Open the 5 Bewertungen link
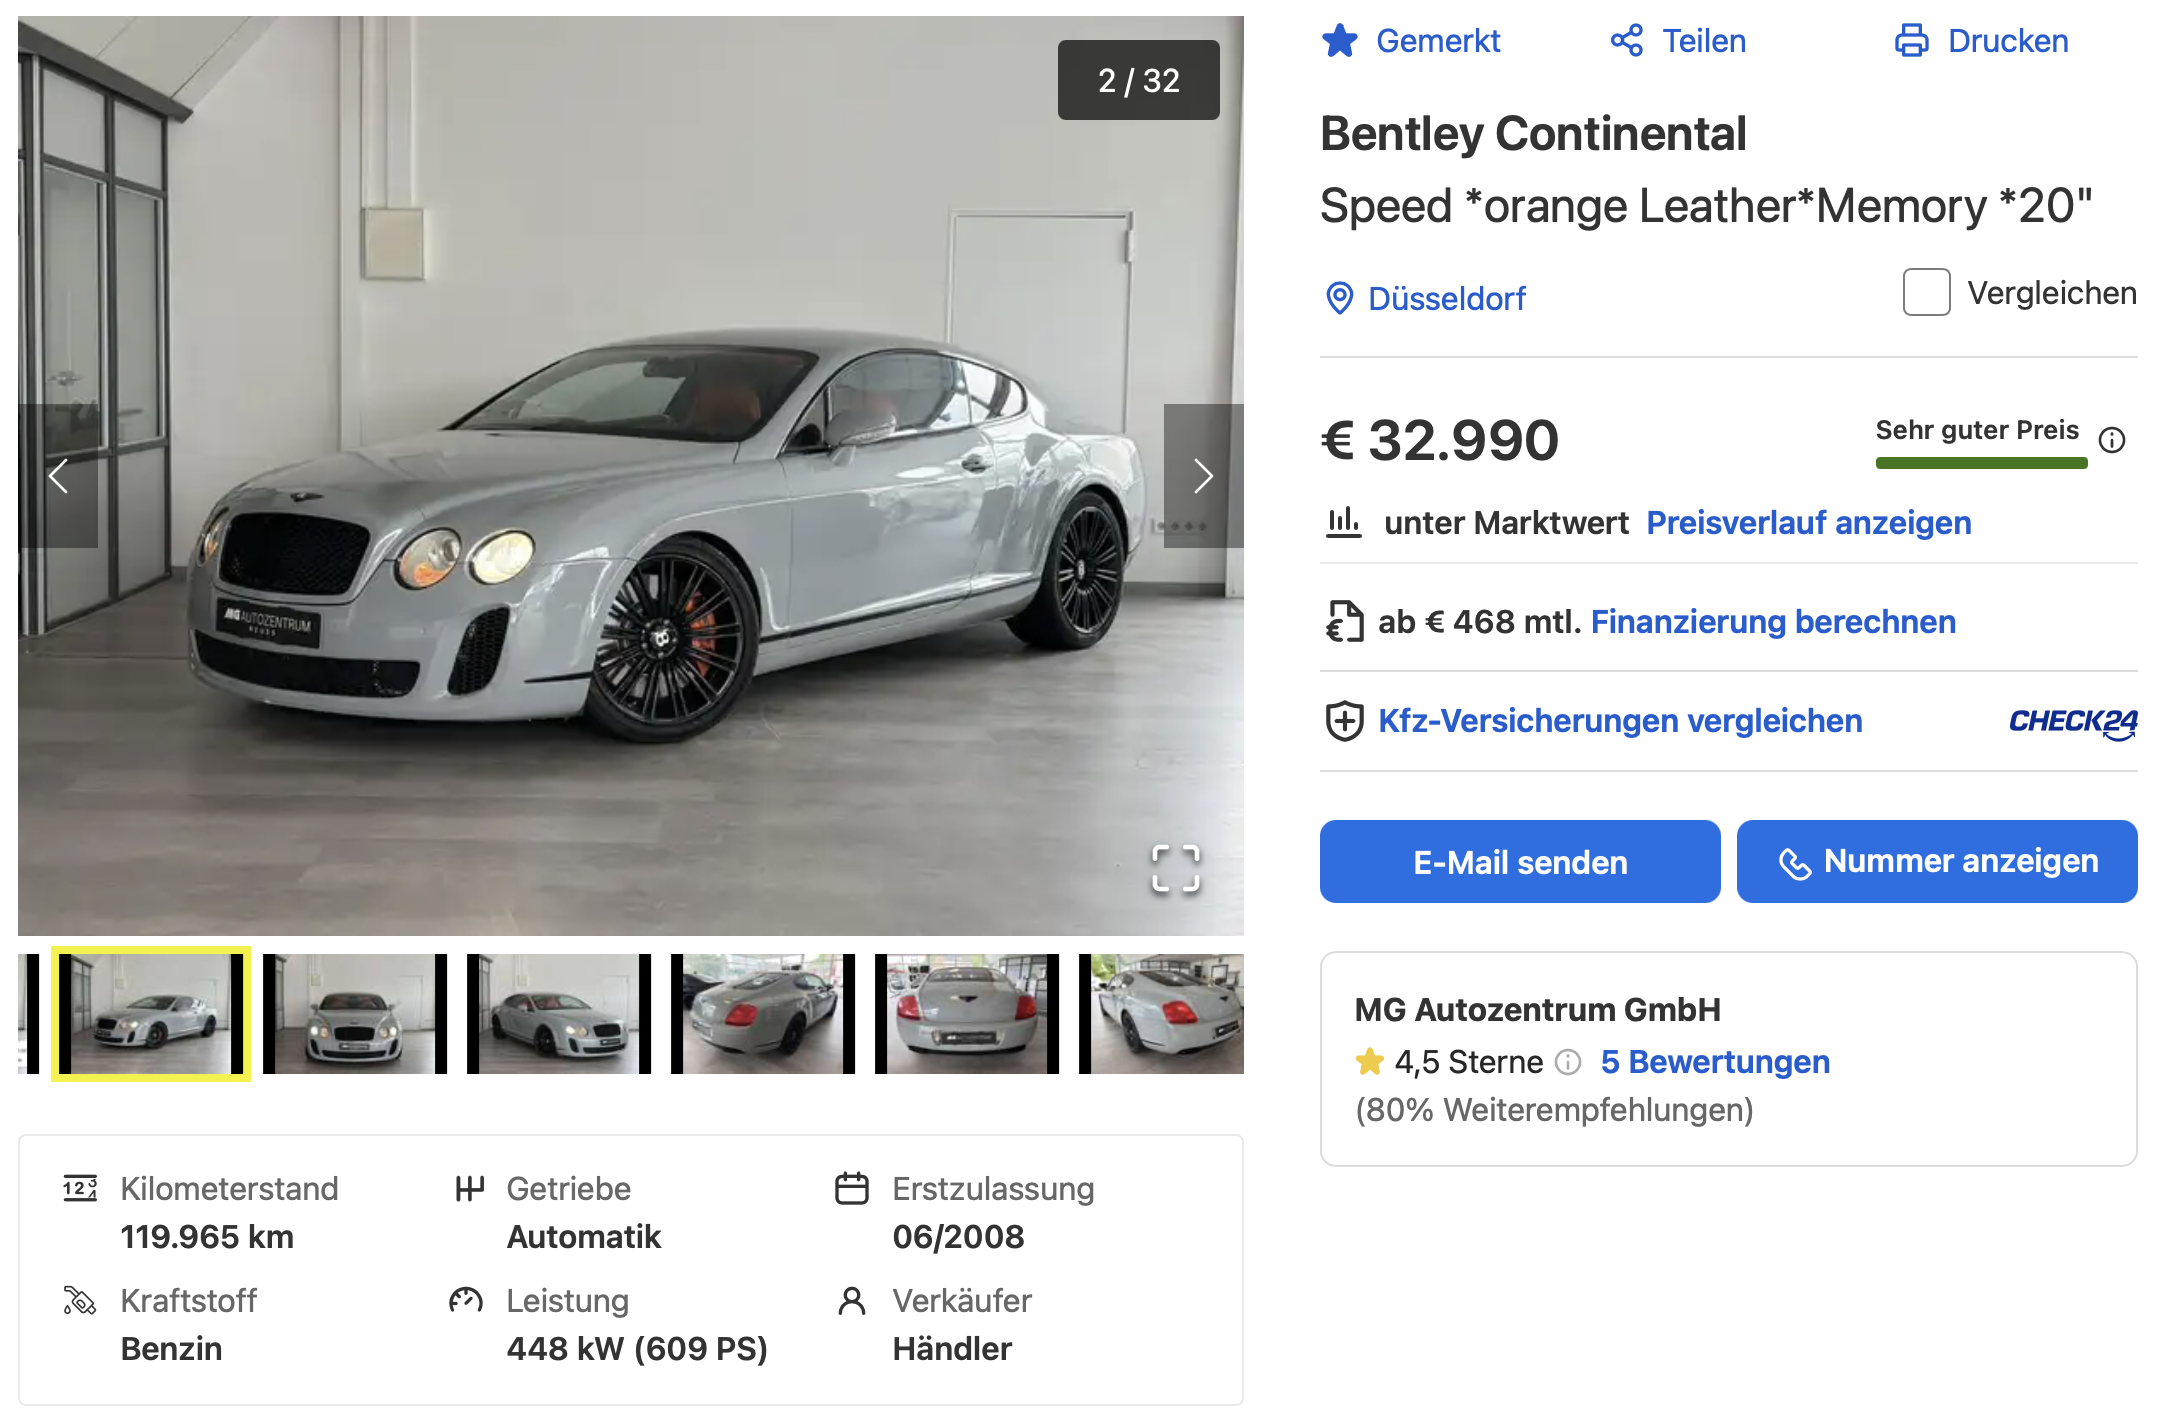 pyautogui.click(x=1715, y=1062)
